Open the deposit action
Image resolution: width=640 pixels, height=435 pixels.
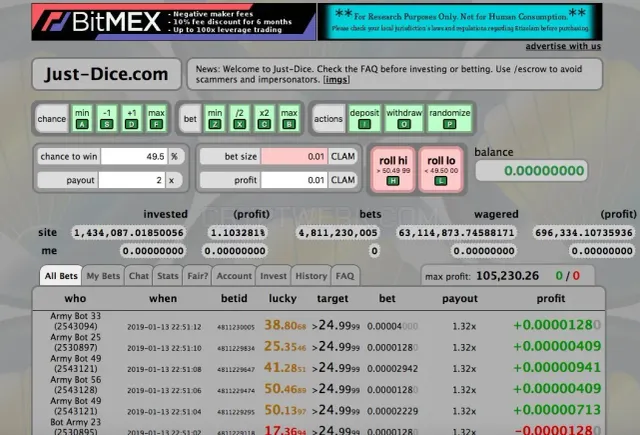coord(364,118)
